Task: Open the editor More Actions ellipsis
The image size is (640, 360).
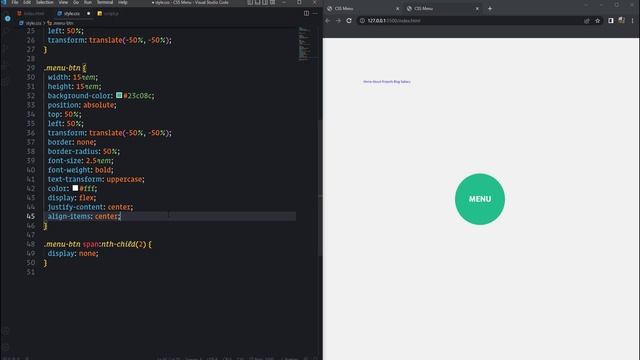Action: (x=315, y=13)
